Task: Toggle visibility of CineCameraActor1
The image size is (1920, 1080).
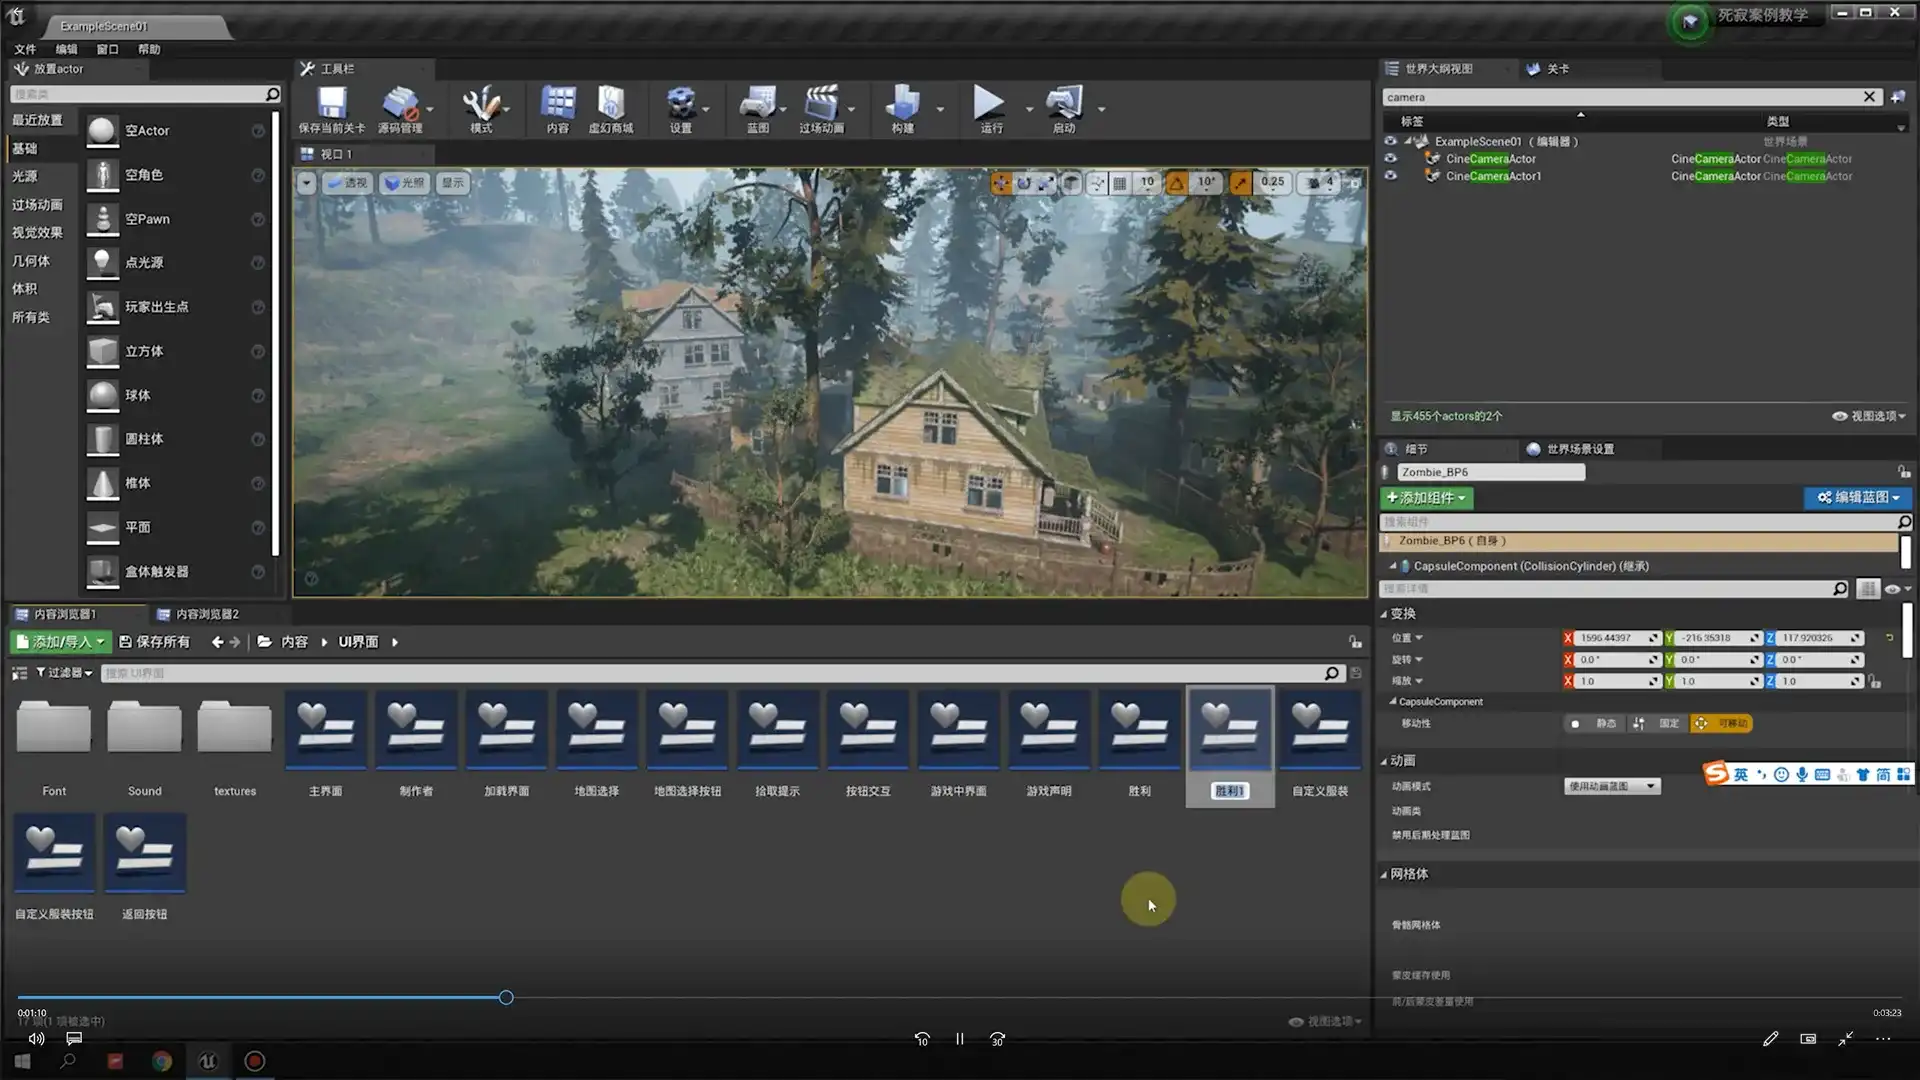Action: click(1390, 176)
